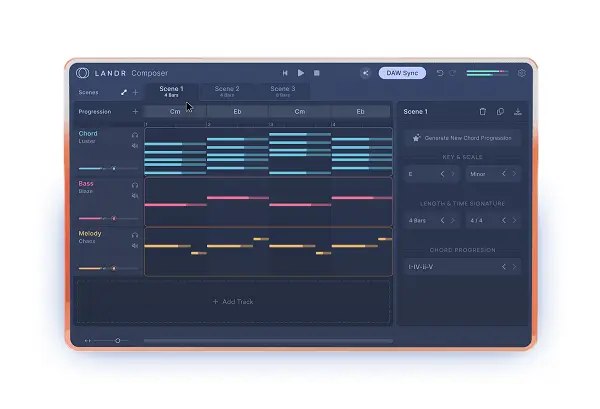Select the Bass track name

pyautogui.click(x=86, y=184)
